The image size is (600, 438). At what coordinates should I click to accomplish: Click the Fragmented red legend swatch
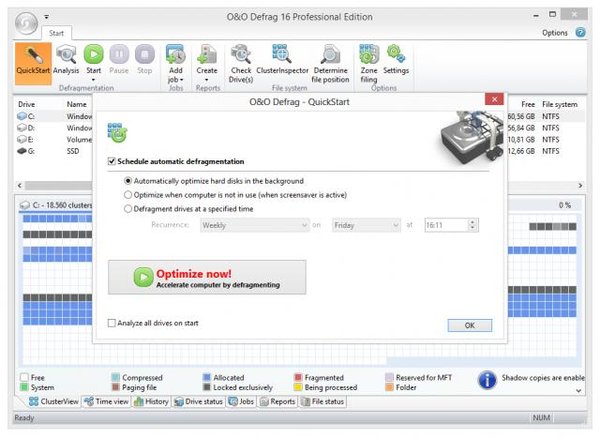[298, 378]
